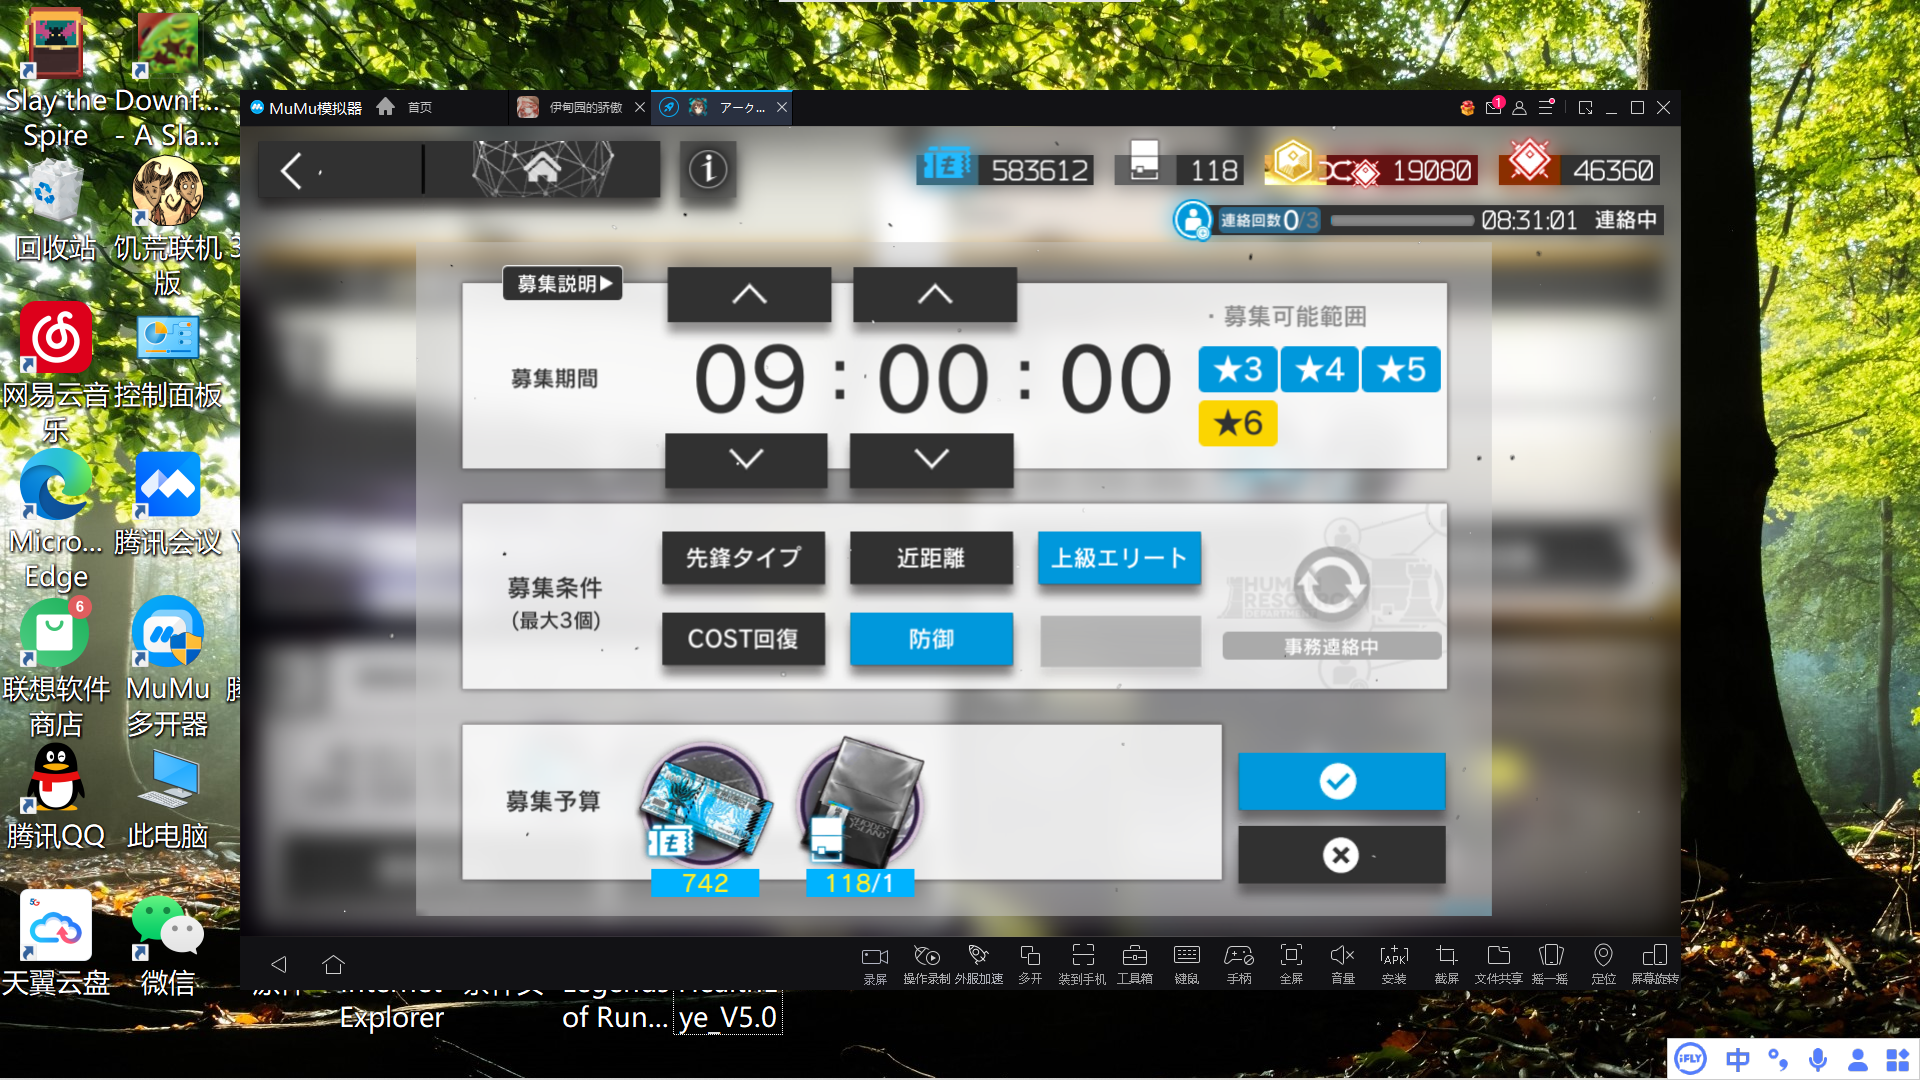Screen dimensions: 1920x1080
Task: Click 安装 APK install icon
Action: click(1394, 965)
